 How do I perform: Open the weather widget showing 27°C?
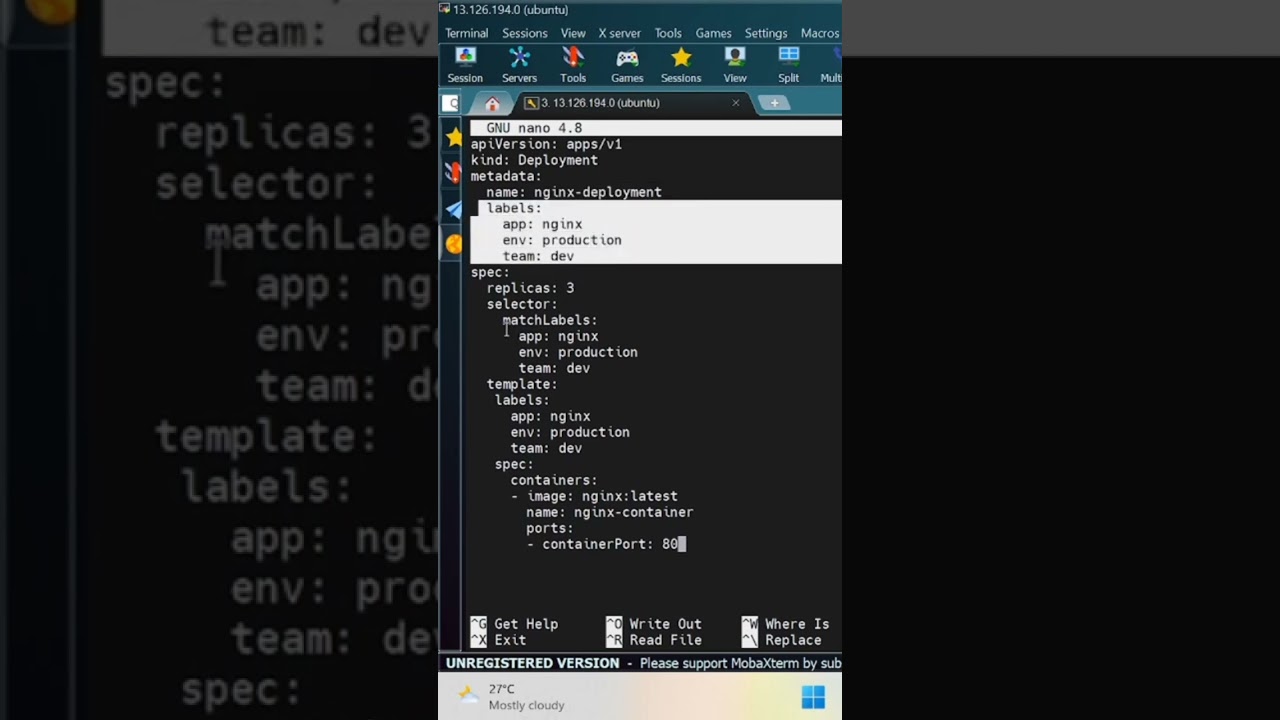tap(512, 697)
